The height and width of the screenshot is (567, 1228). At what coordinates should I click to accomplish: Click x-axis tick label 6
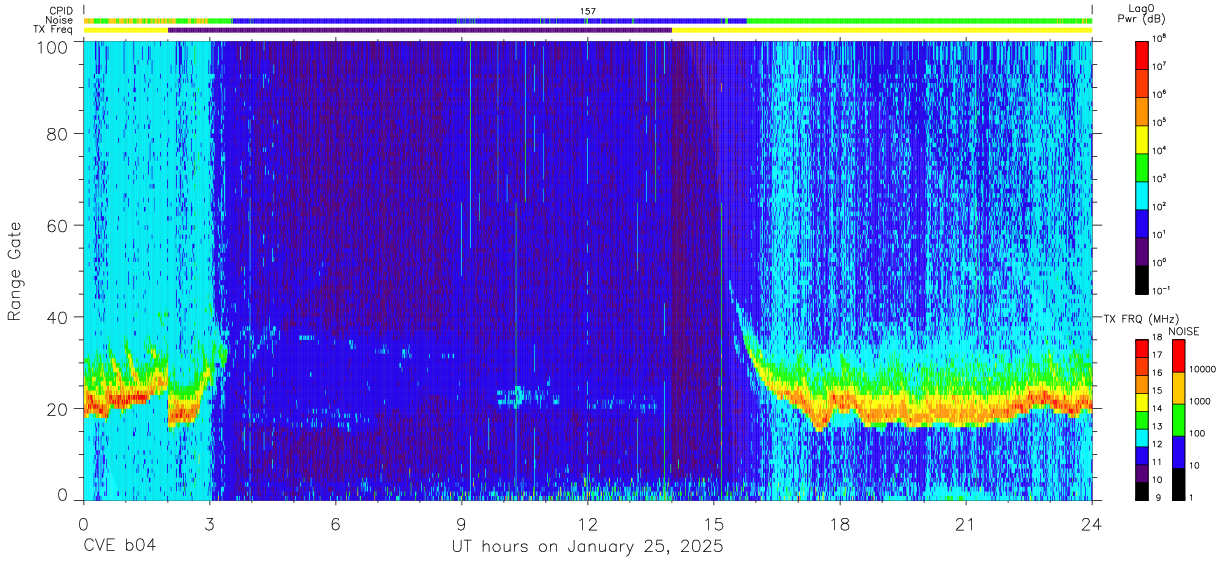tap(336, 523)
